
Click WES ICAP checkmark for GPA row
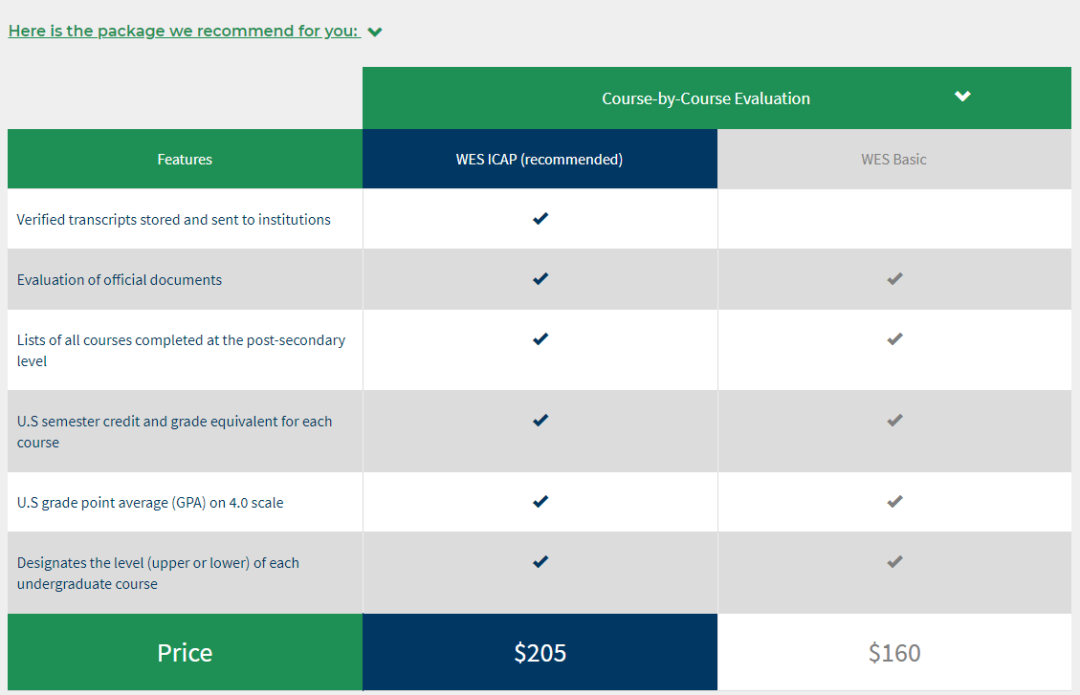point(540,501)
